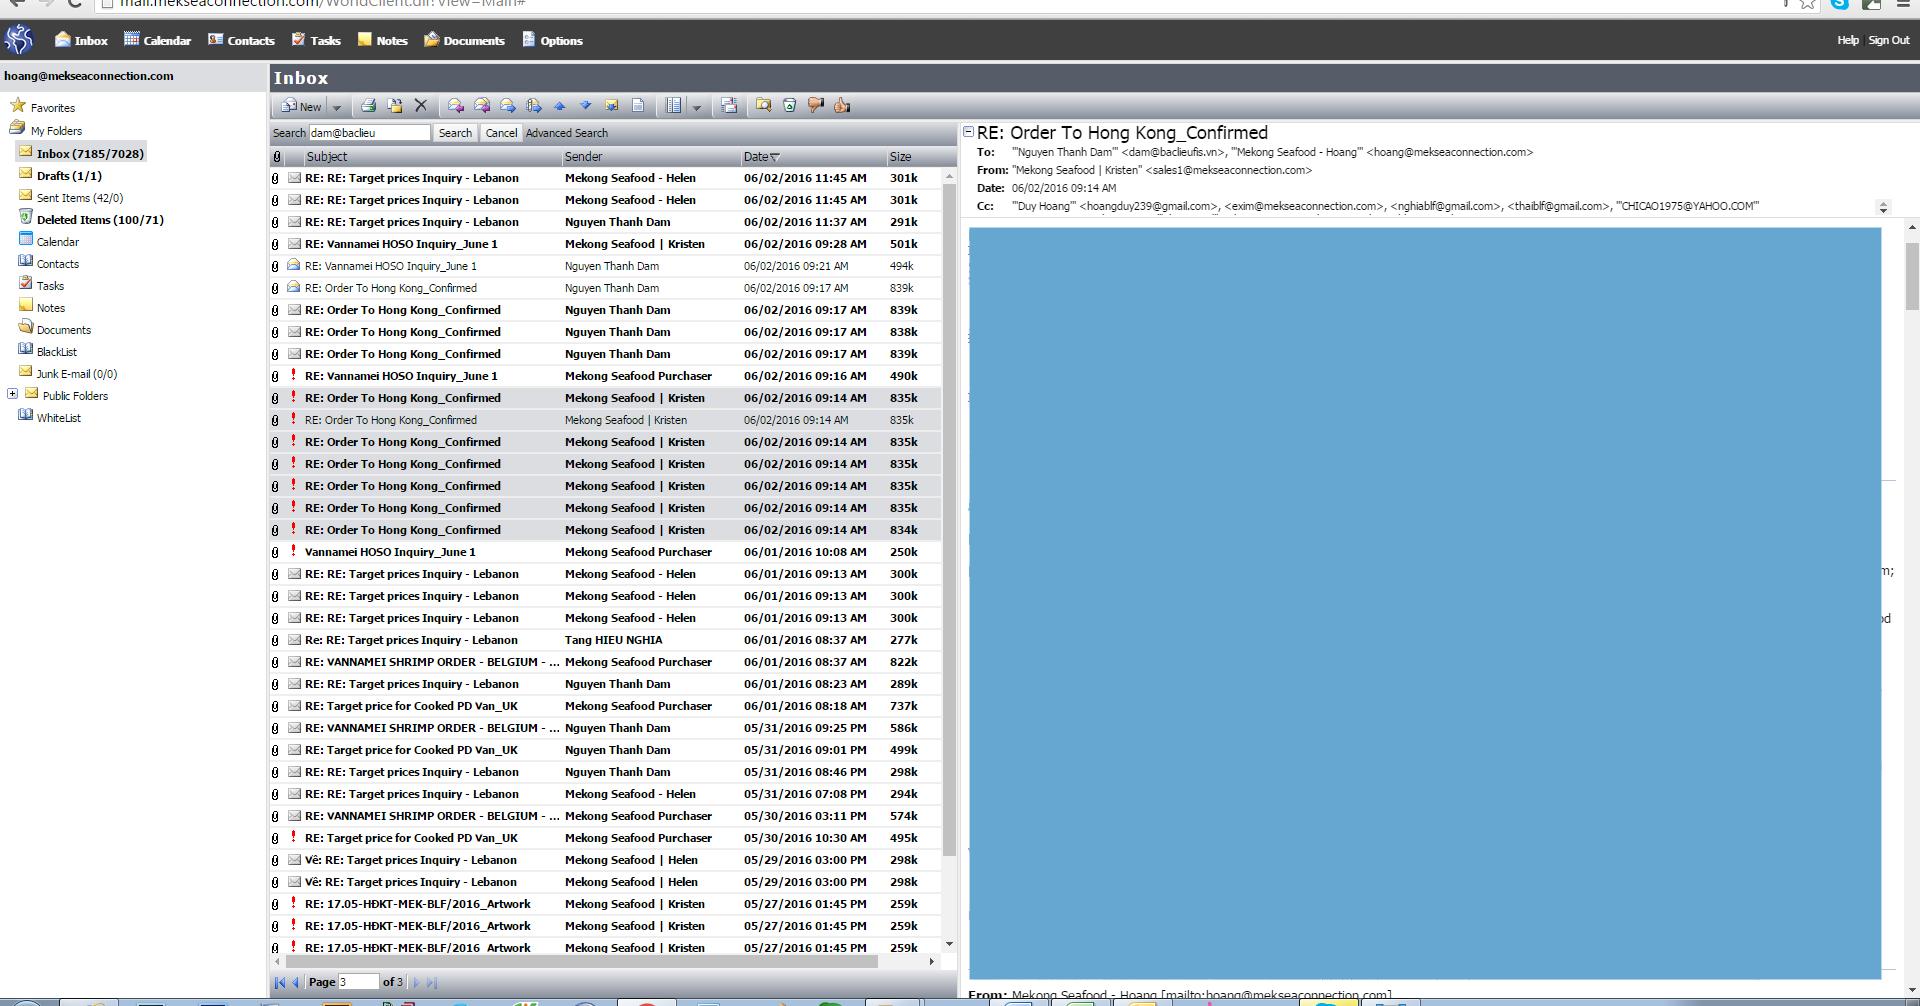Click the delete X icon in the toolbar
The image size is (1920, 1006).
421,105
